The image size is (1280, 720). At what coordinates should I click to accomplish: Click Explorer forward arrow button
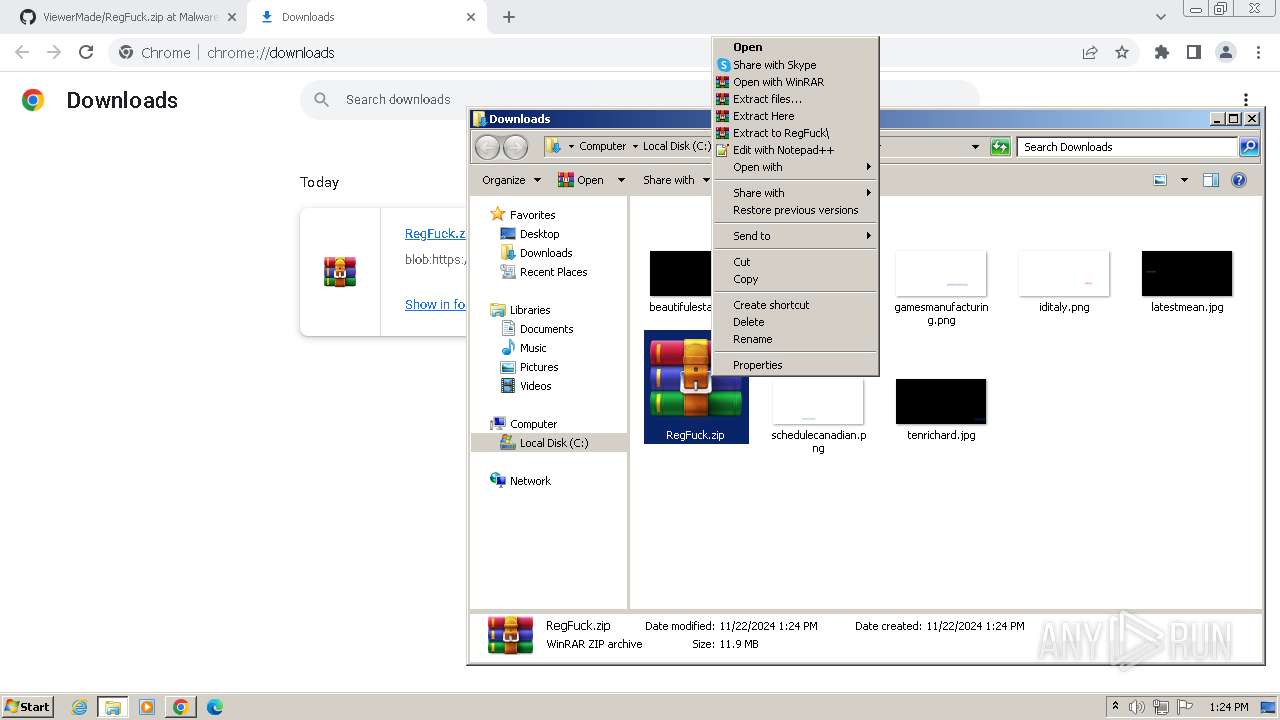click(x=515, y=147)
